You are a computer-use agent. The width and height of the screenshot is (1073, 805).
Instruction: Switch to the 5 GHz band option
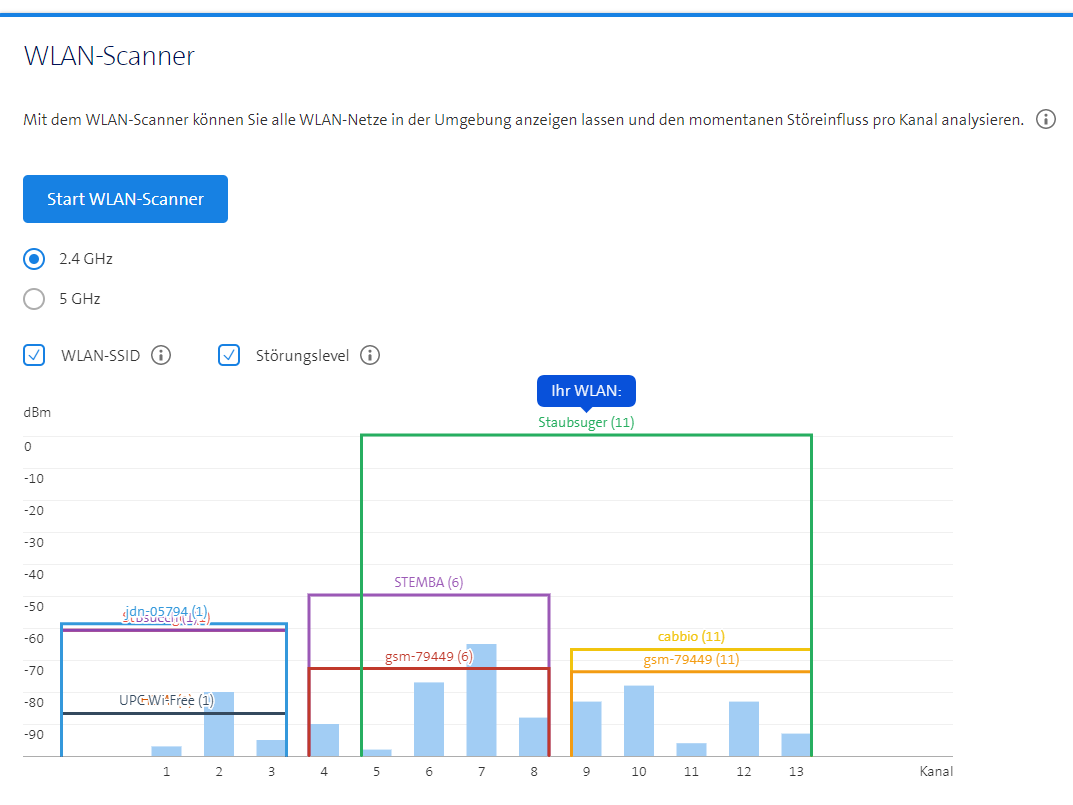click(34, 299)
